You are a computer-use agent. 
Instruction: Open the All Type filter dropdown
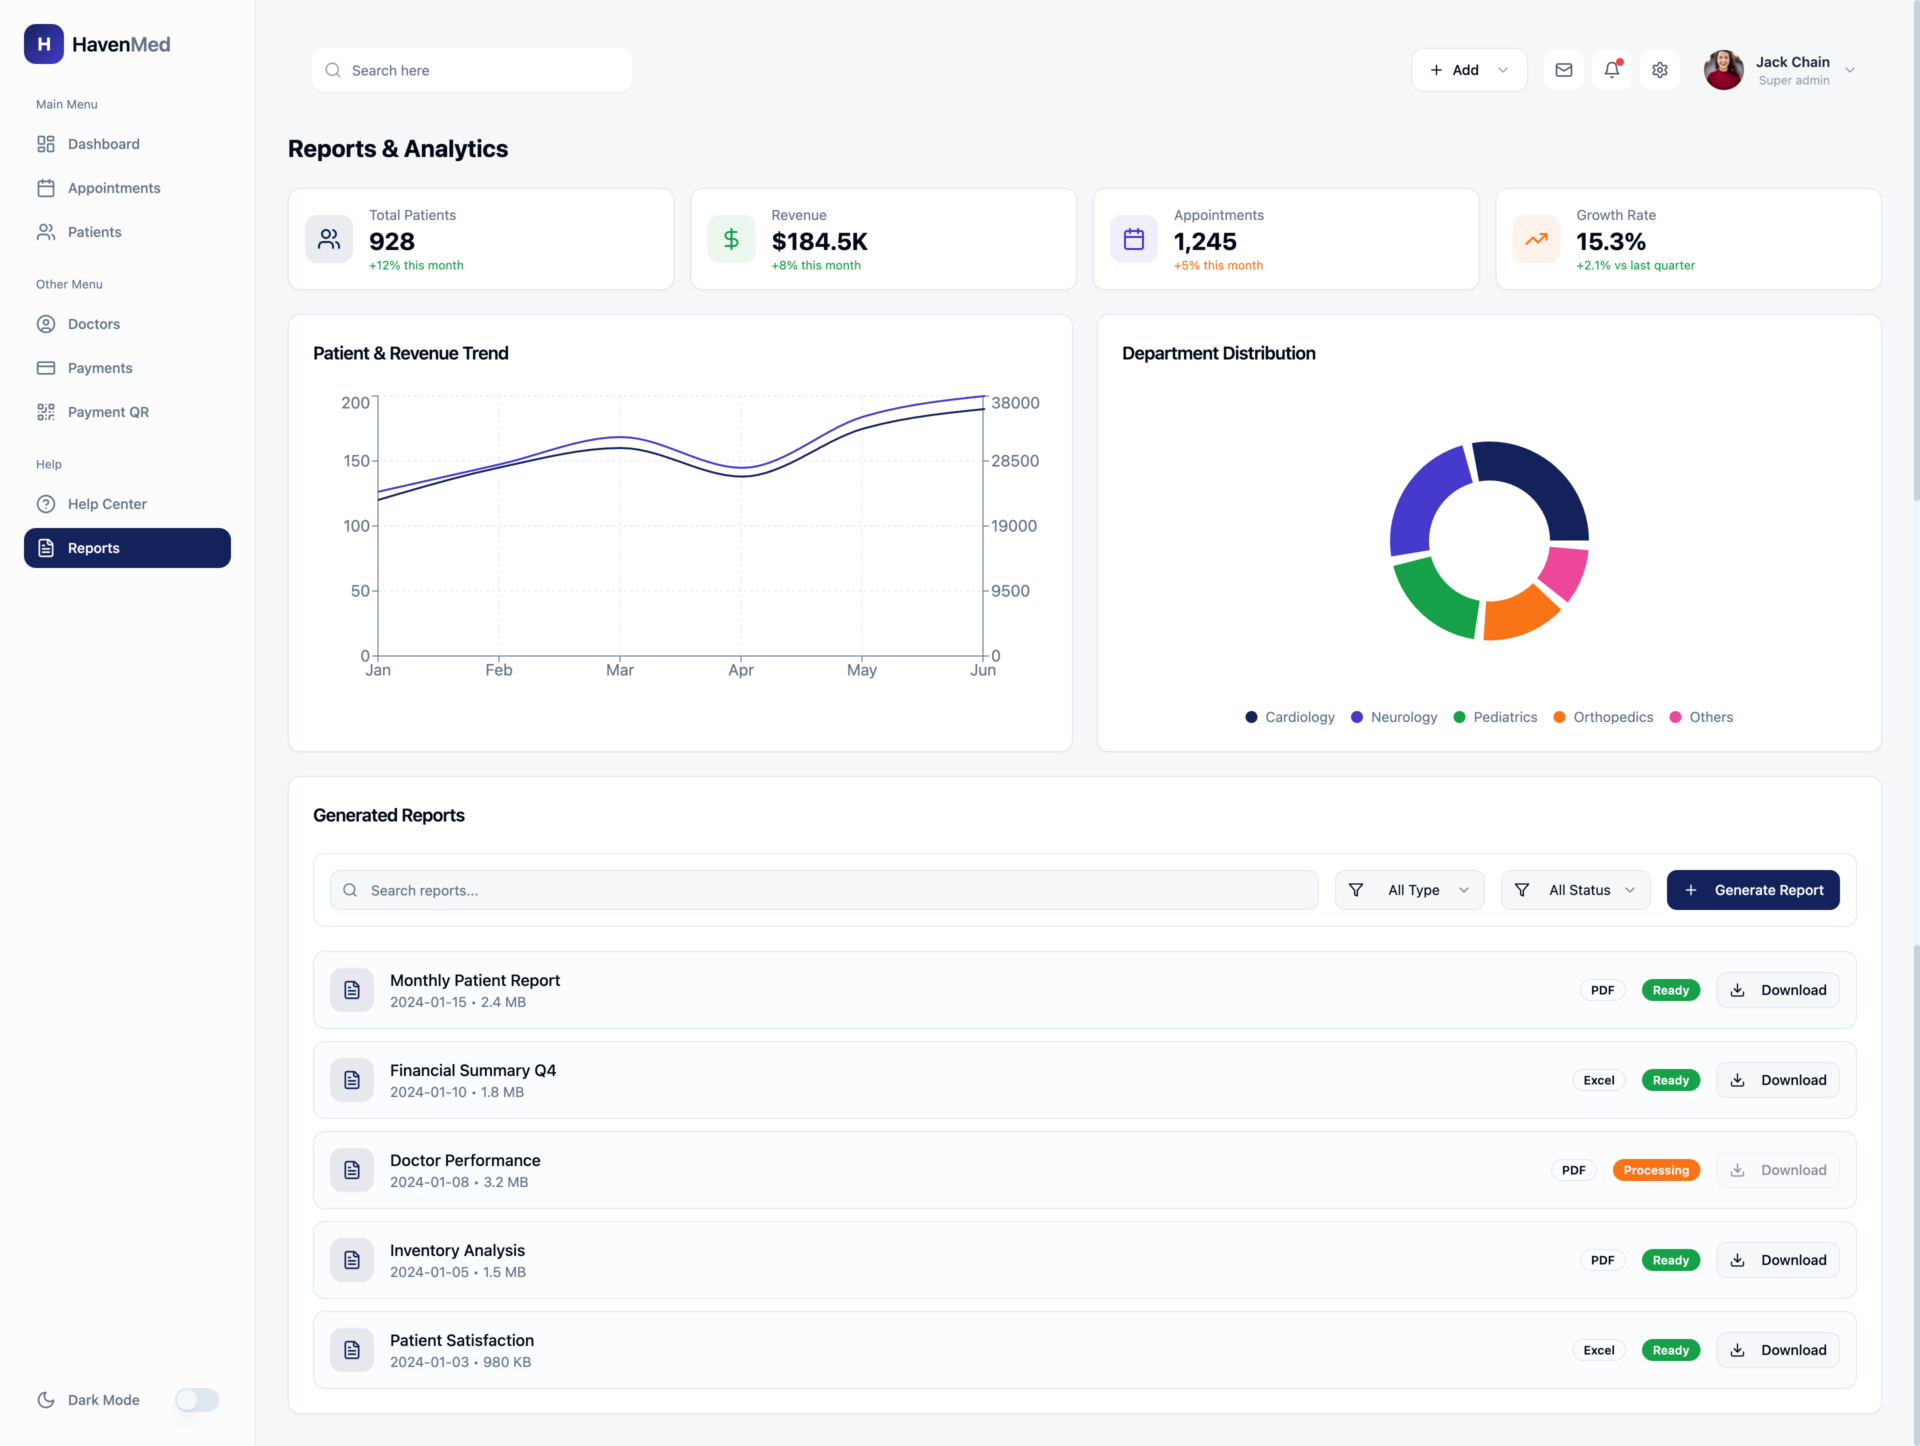1409,890
